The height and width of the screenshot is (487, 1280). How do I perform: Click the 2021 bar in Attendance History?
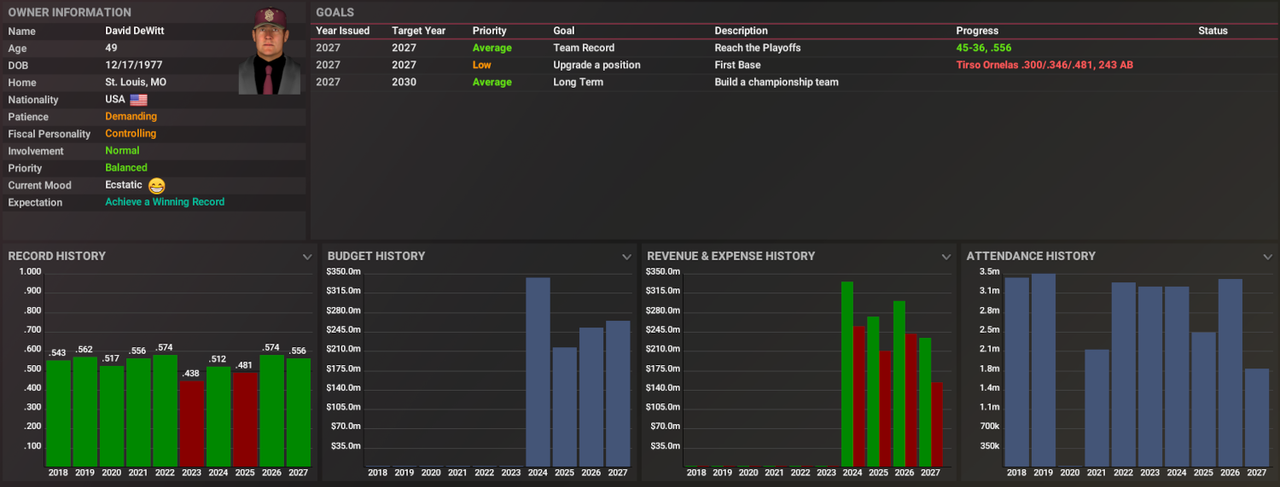click(1097, 408)
